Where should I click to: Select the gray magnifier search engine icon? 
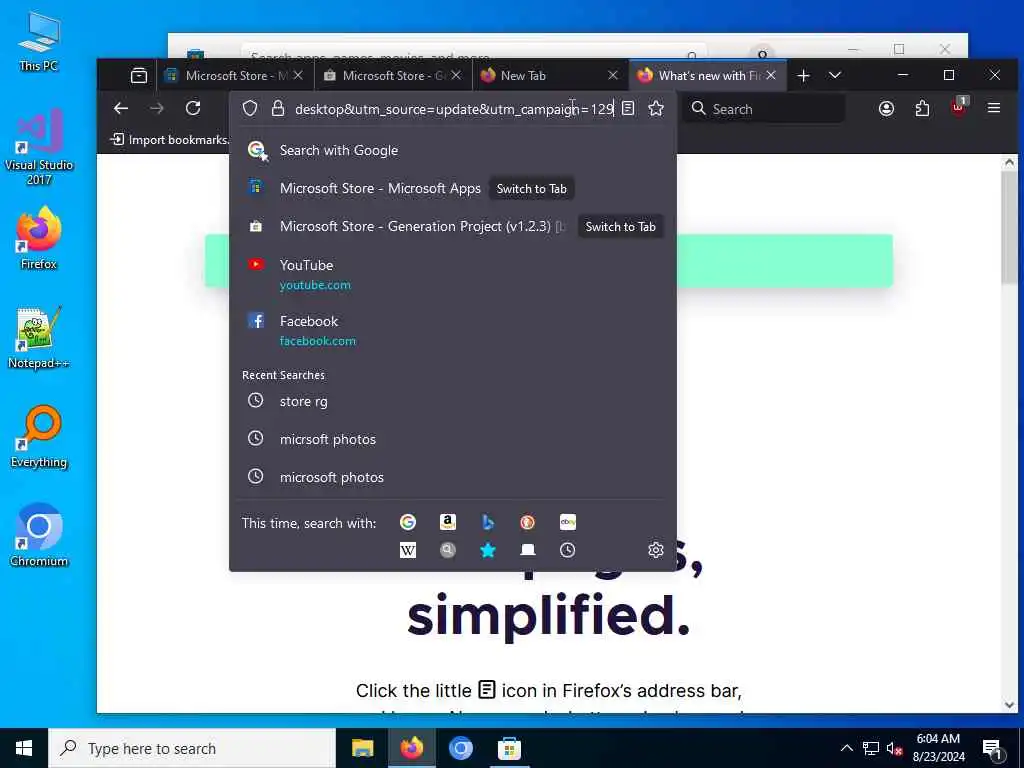coord(447,550)
